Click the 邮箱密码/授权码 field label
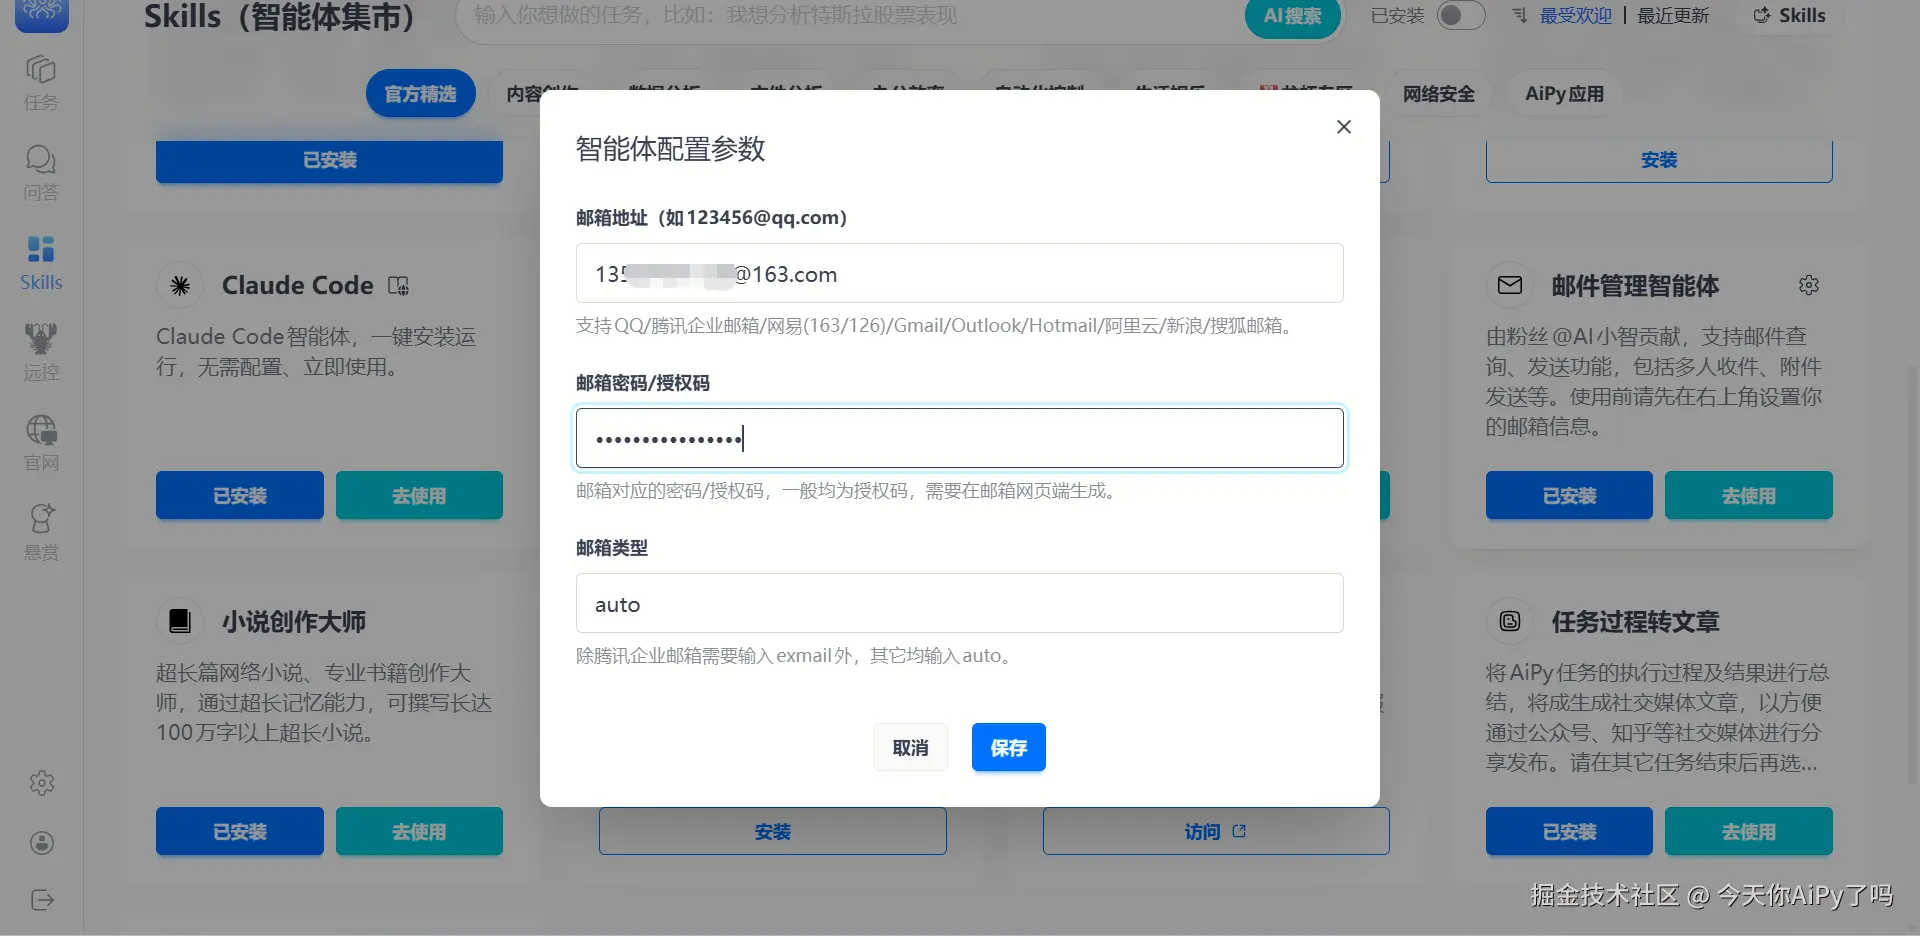 point(643,383)
